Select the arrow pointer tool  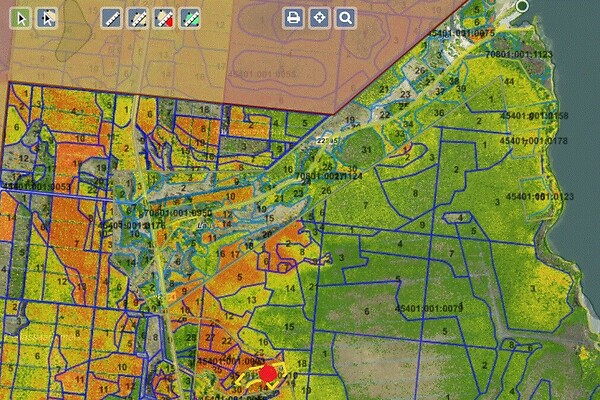pos(20,18)
